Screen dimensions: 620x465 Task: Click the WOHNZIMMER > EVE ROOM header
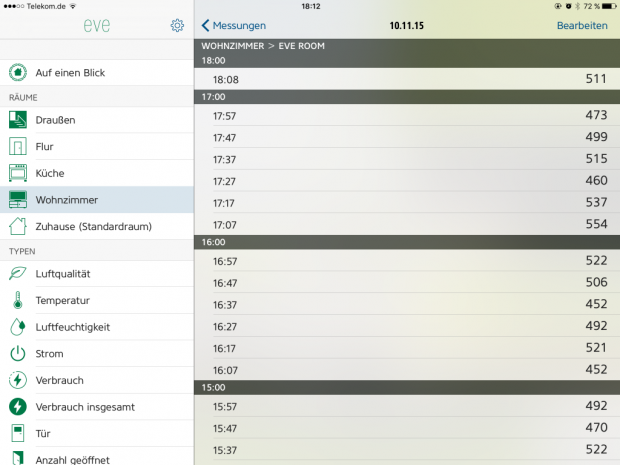click(263, 46)
